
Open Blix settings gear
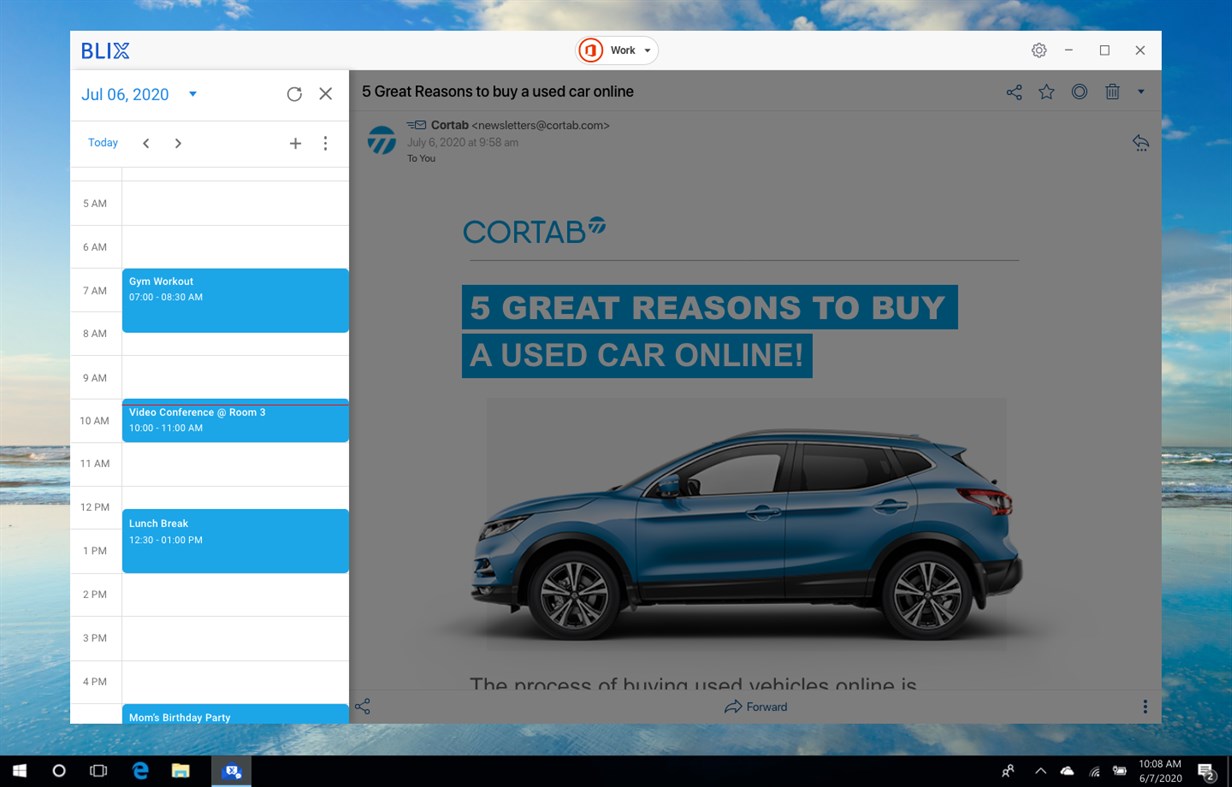(1039, 50)
